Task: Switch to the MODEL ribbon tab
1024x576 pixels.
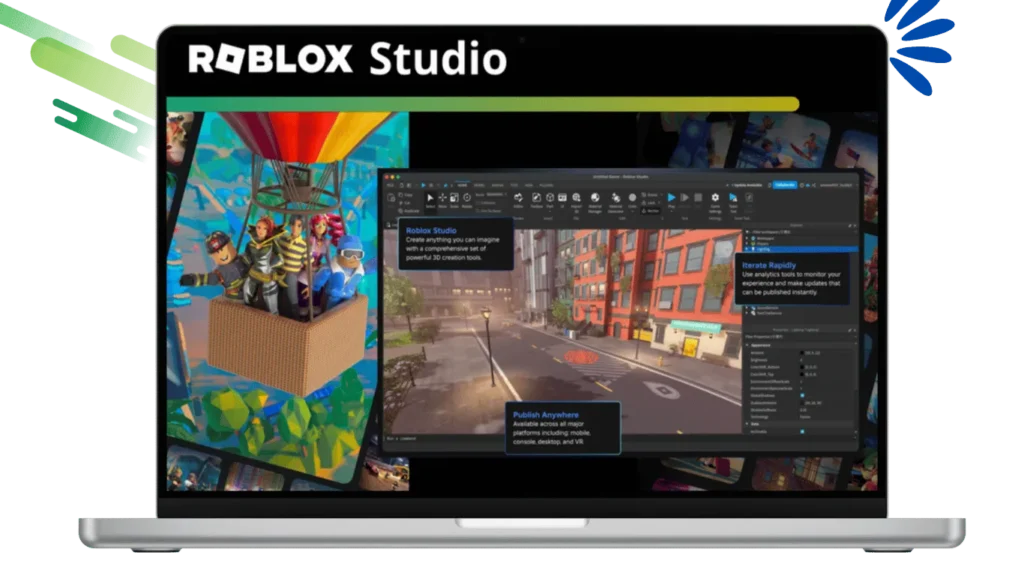Action: tap(480, 185)
